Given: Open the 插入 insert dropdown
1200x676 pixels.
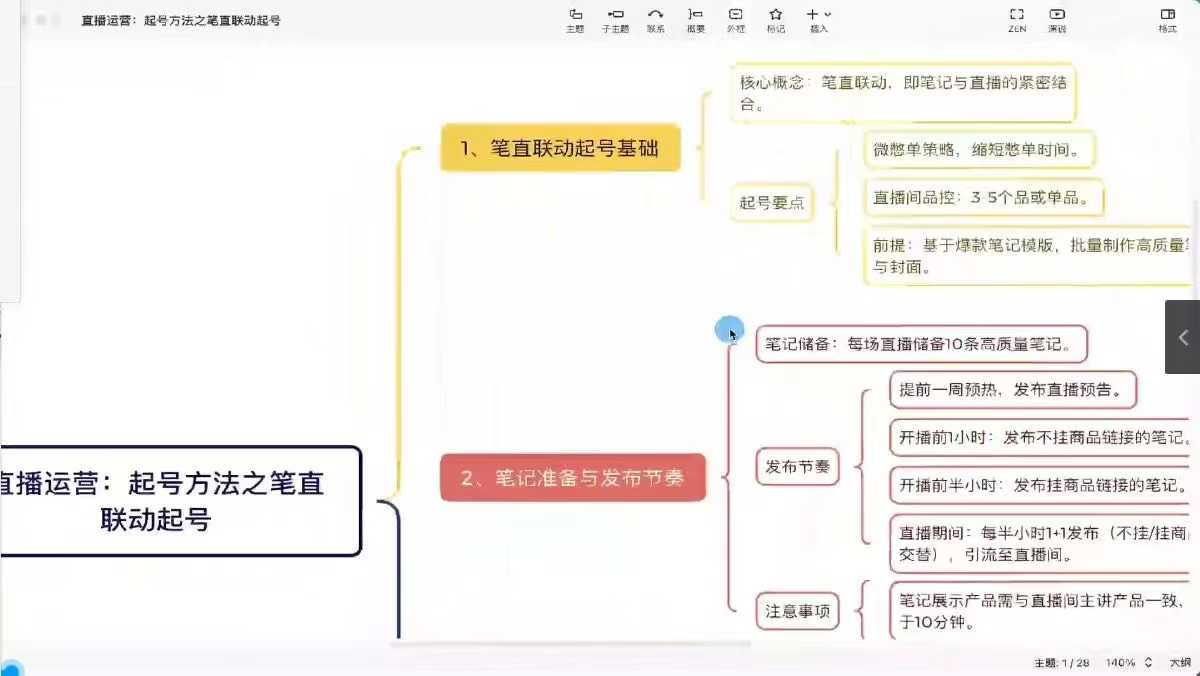Looking at the screenshot, I should tap(819, 19).
